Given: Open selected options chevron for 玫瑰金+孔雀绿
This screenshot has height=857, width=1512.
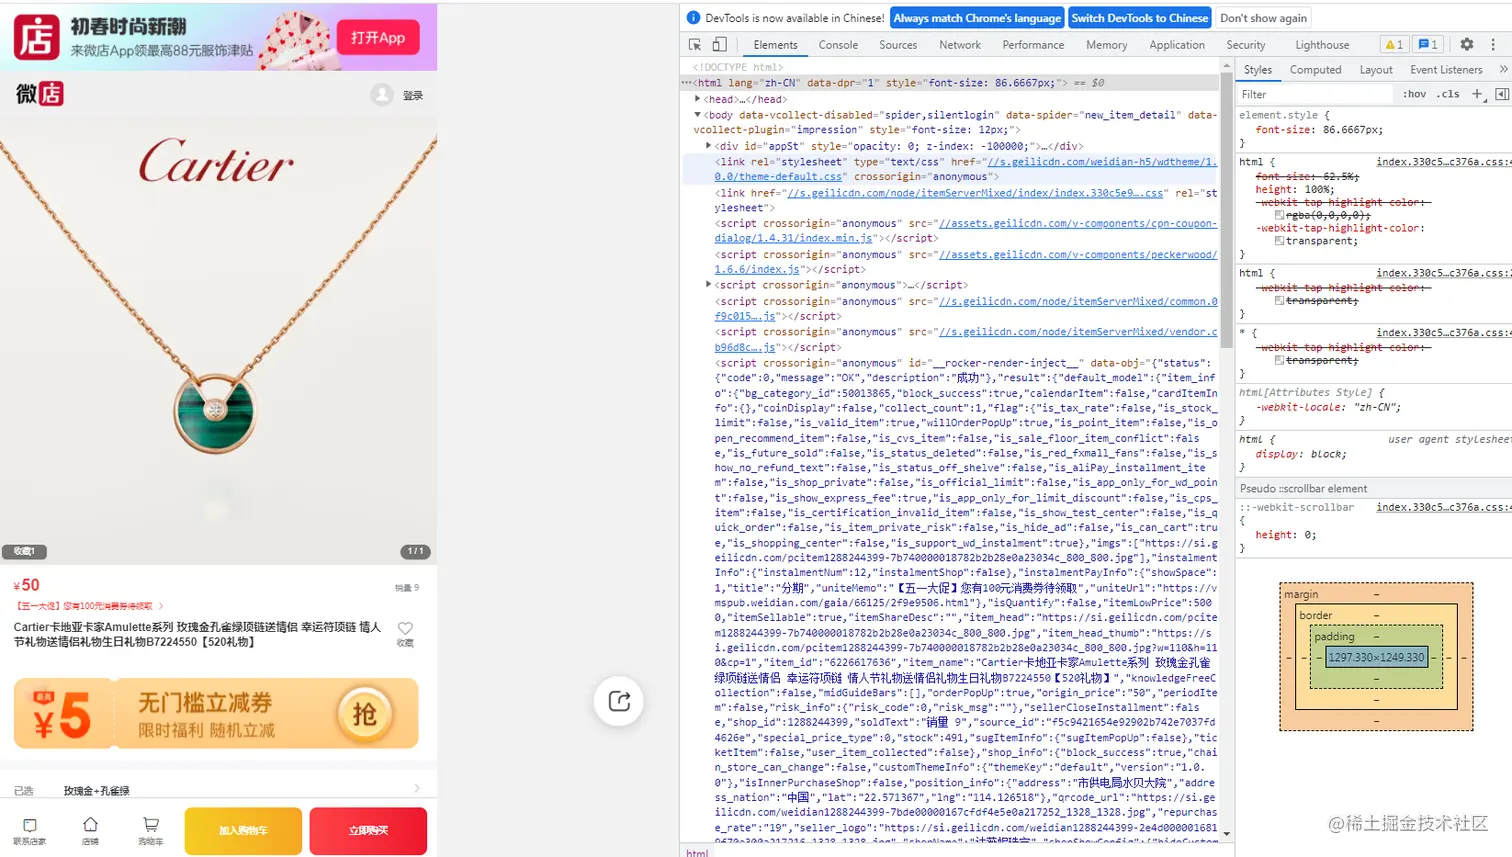Looking at the screenshot, I should tap(417, 789).
